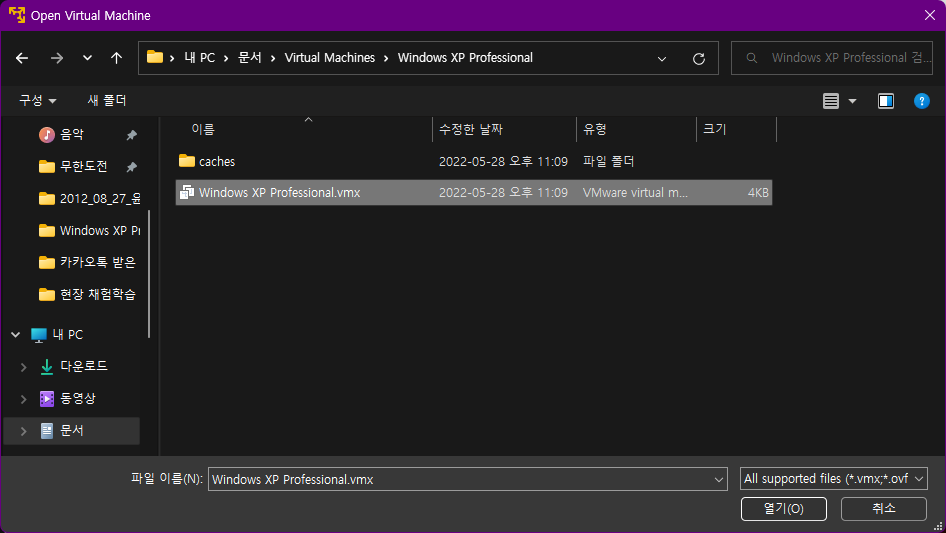The width and height of the screenshot is (946, 533).
Task: Open All supported files type filter
Action: point(834,479)
